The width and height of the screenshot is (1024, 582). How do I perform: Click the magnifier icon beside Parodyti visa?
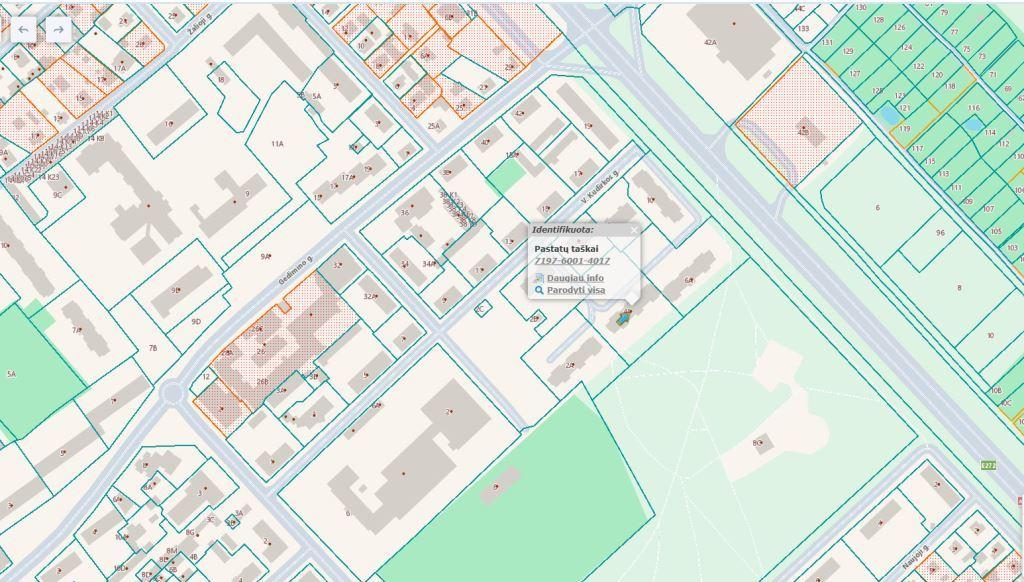pos(539,290)
